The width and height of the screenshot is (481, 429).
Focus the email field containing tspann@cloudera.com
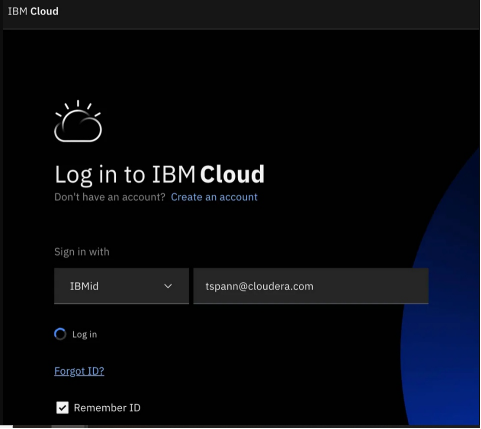click(x=311, y=286)
